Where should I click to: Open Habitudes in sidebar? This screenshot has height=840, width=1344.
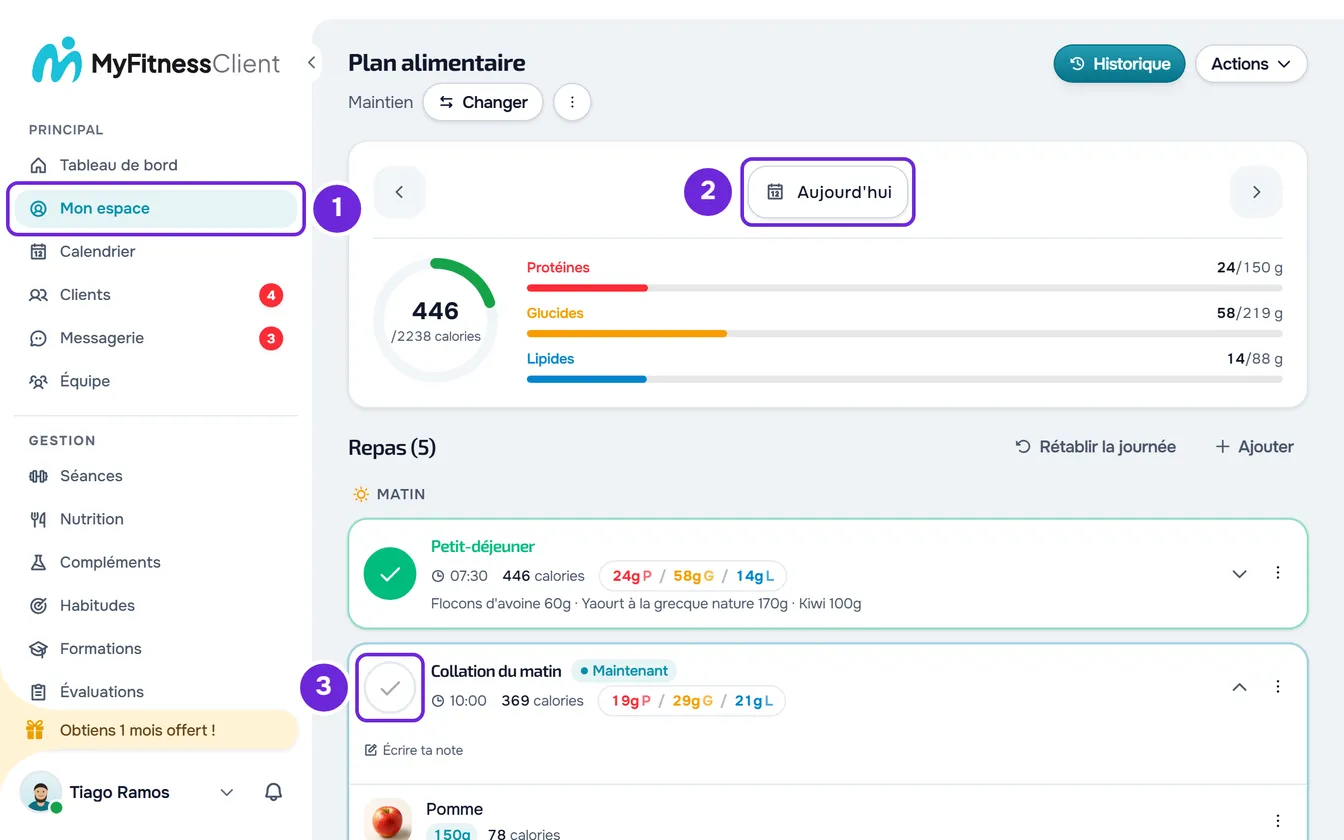coord(156,605)
